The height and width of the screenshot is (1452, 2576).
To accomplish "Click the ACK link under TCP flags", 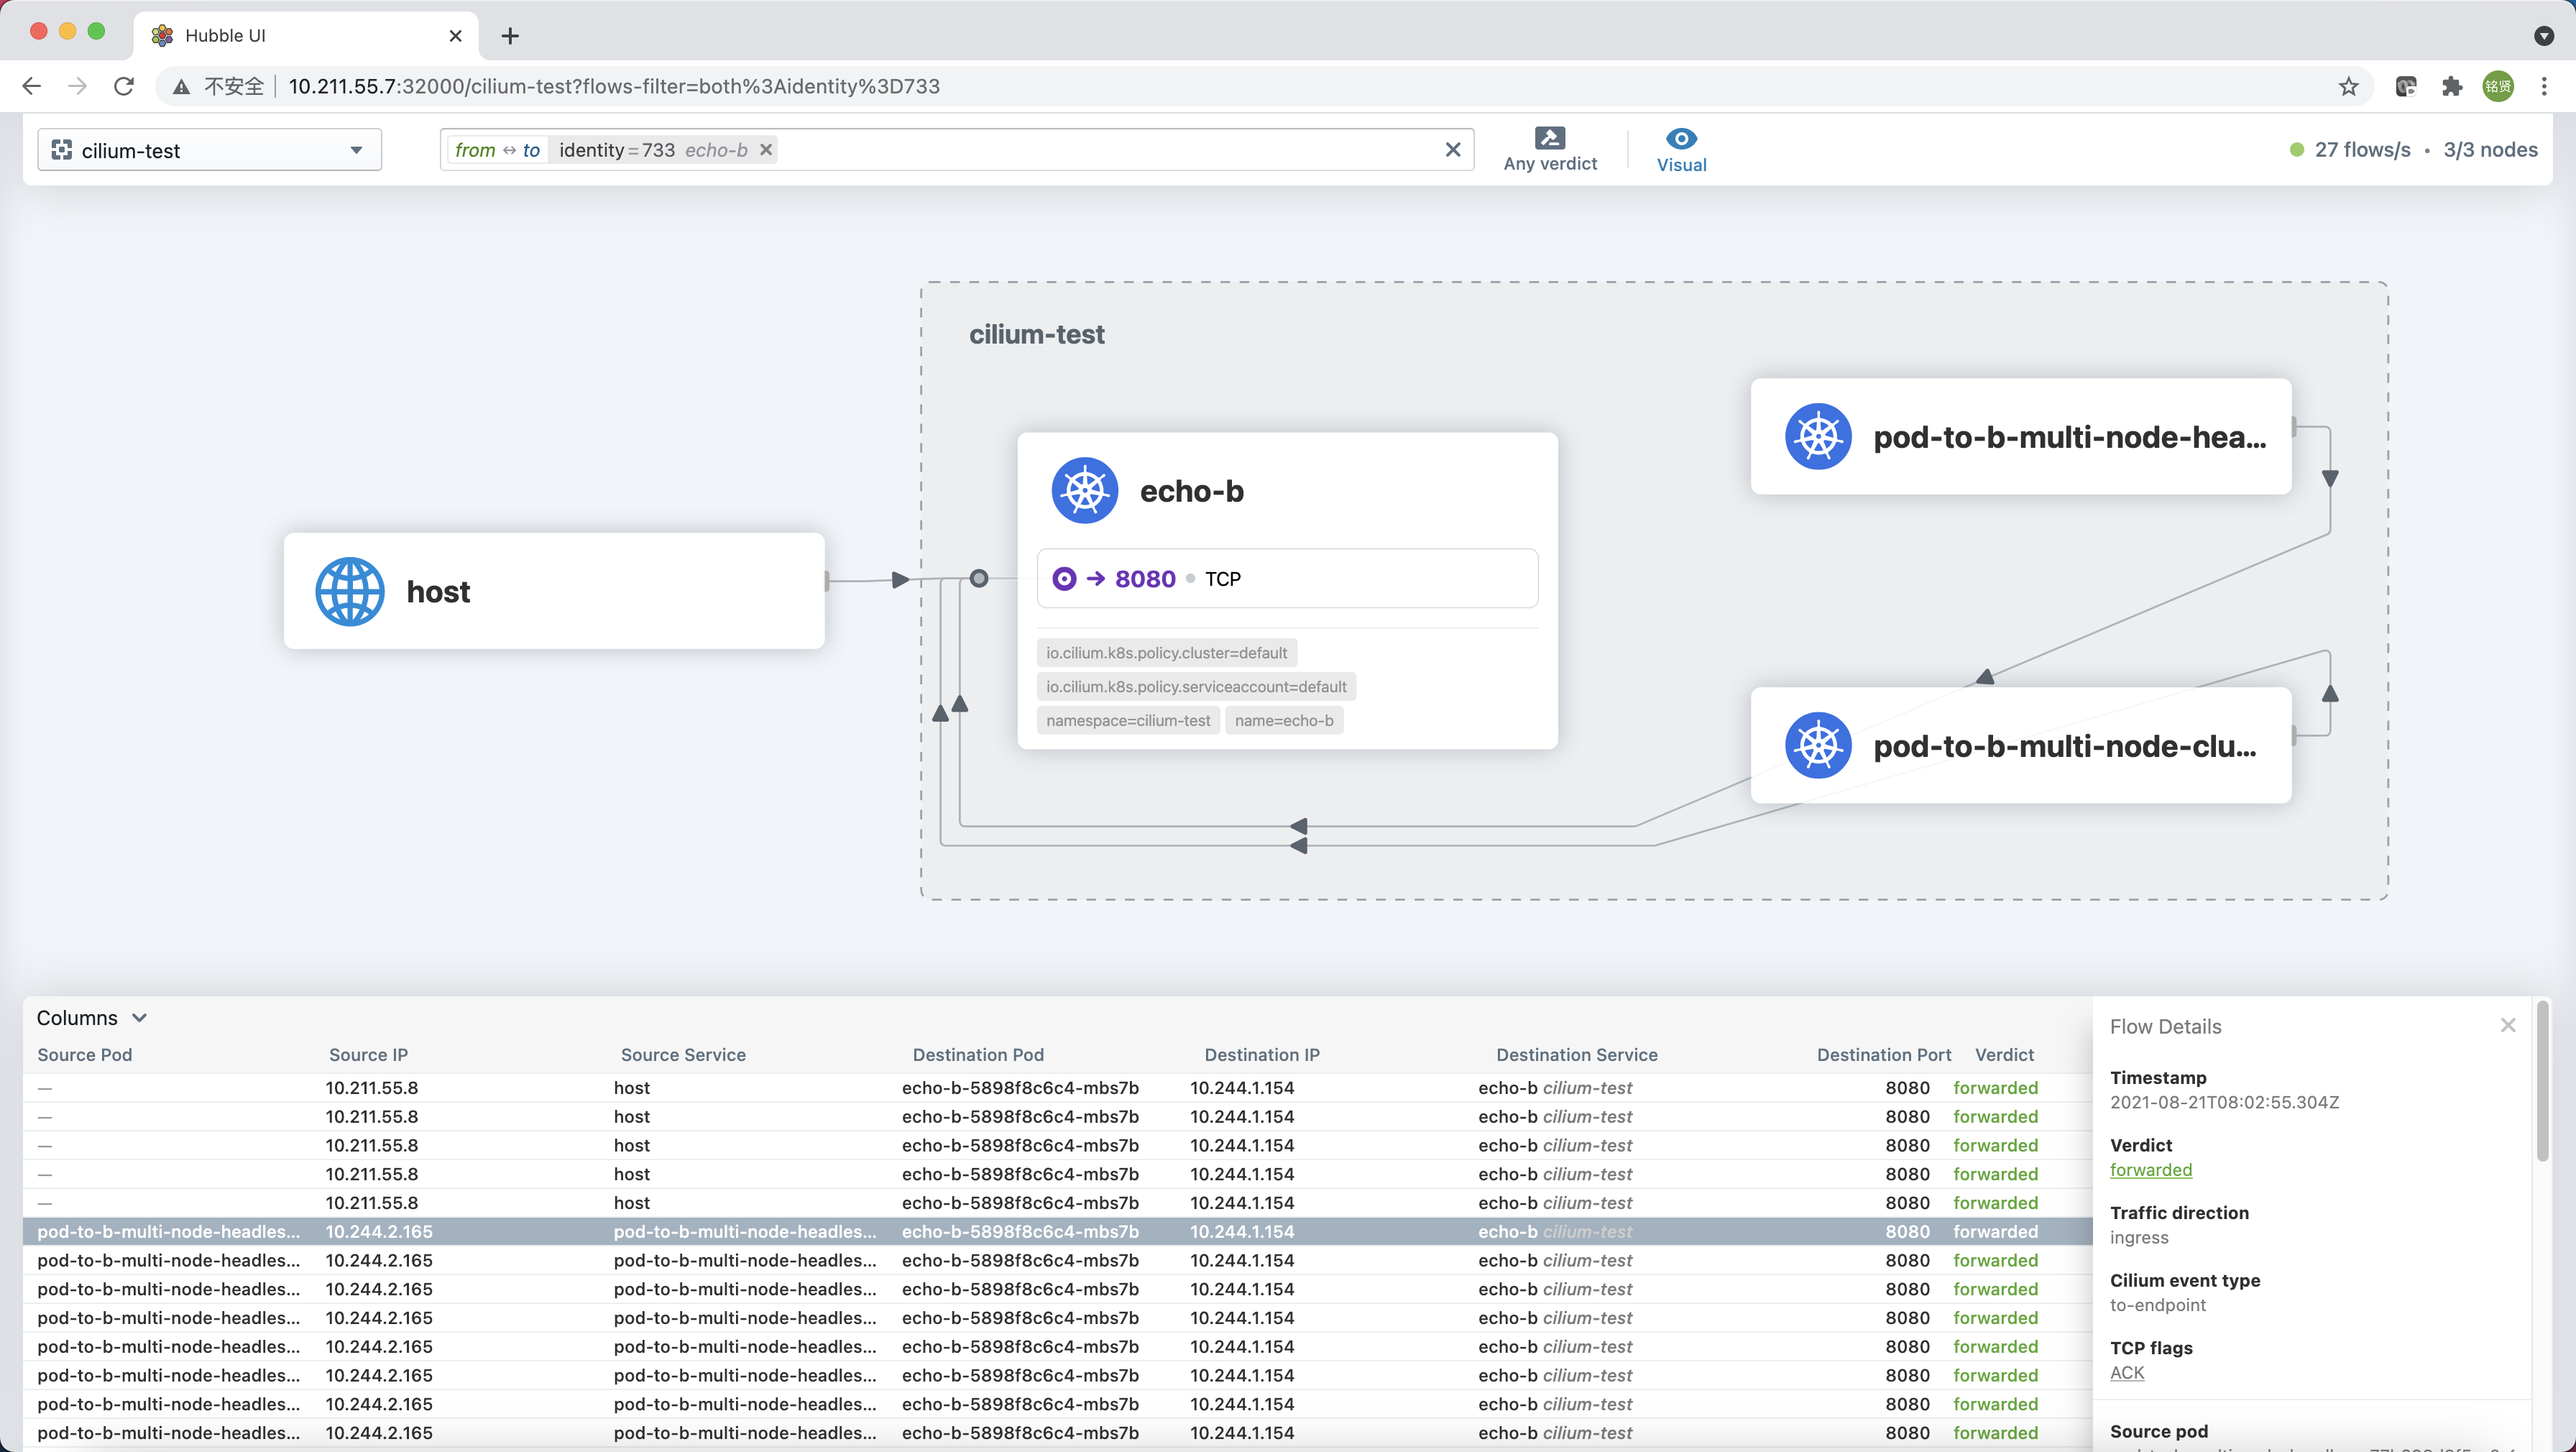I will (x=2127, y=1372).
